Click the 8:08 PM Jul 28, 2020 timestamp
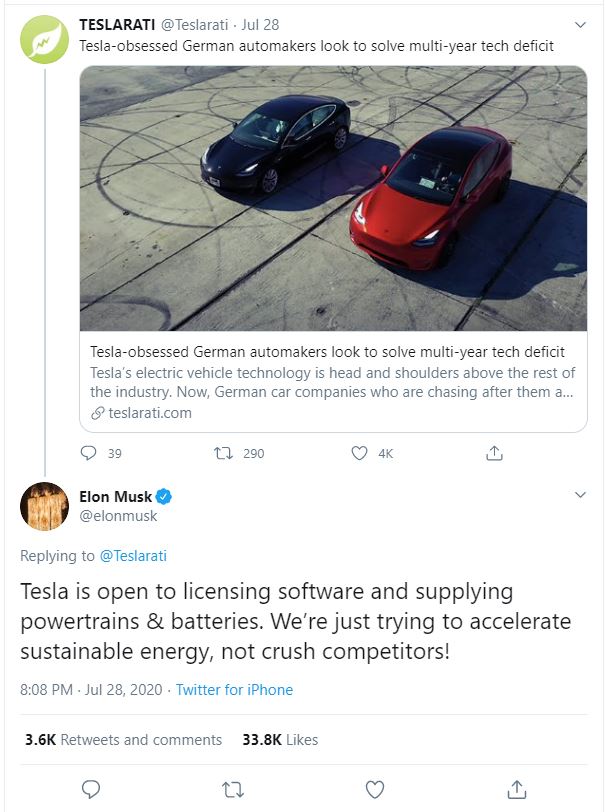605x812 pixels. coord(91,690)
